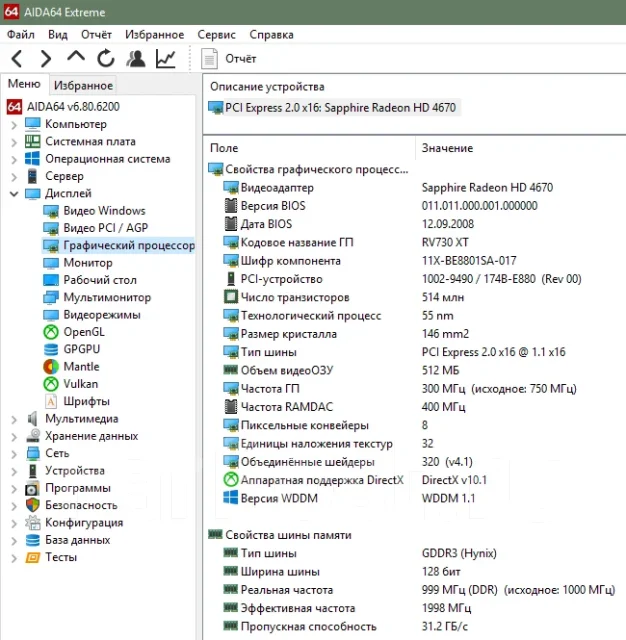Select the Мультимонитор tree item
626x640 pixels.
(x=107, y=297)
